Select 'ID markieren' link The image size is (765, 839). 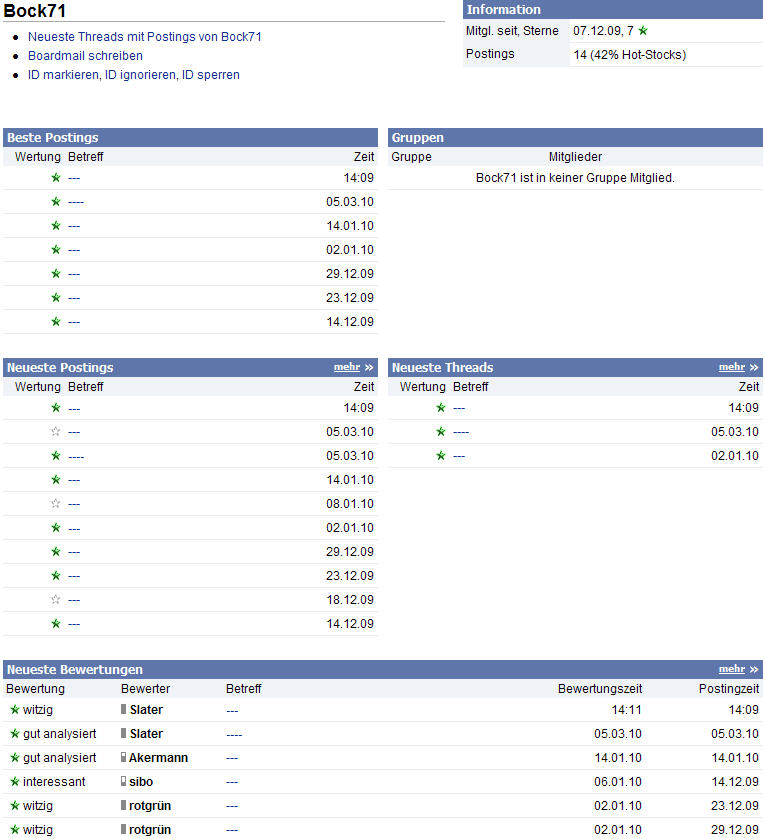click(x=64, y=75)
